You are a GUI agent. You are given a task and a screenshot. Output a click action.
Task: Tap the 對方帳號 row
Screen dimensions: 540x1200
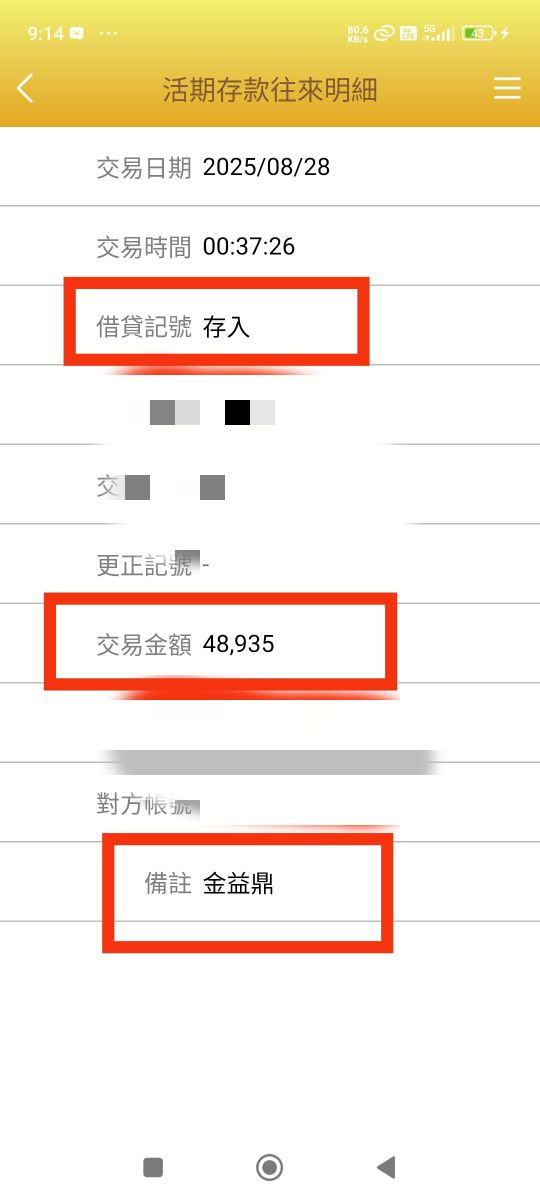click(x=270, y=802)
